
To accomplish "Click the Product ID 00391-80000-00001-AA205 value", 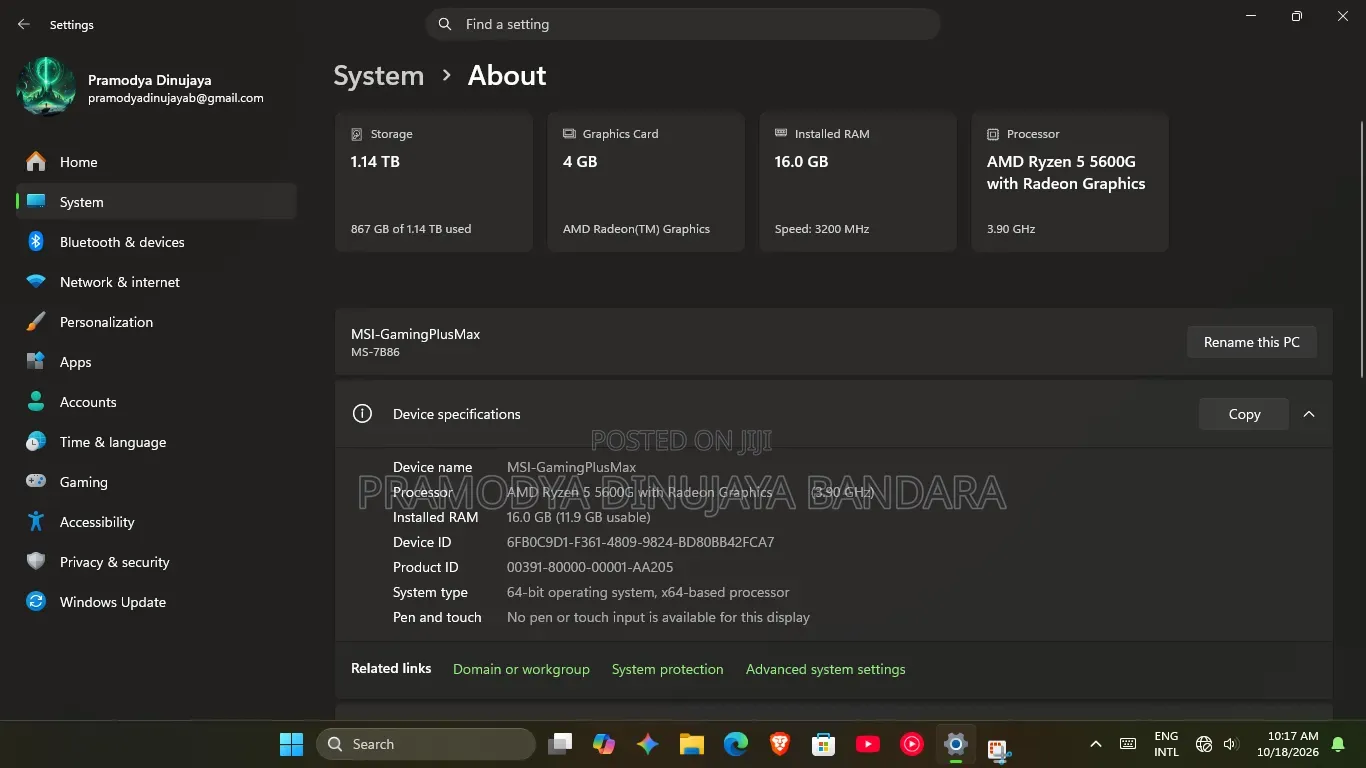I will coord(590,567).
